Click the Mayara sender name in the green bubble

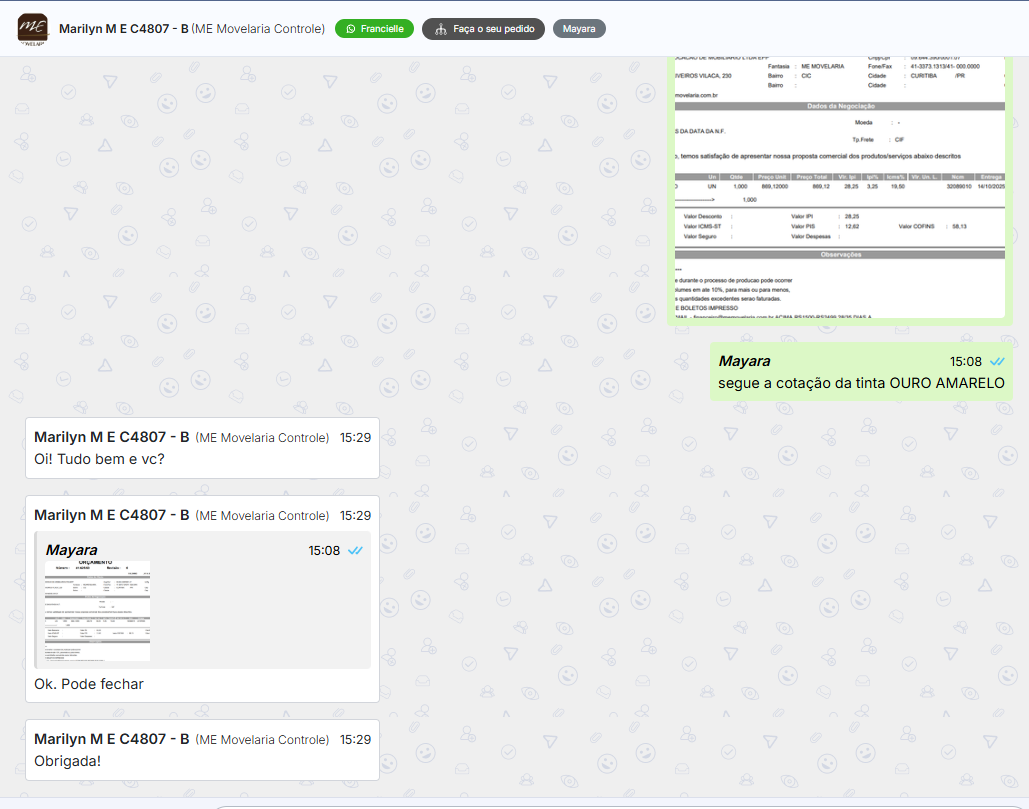tap(745, 361)
